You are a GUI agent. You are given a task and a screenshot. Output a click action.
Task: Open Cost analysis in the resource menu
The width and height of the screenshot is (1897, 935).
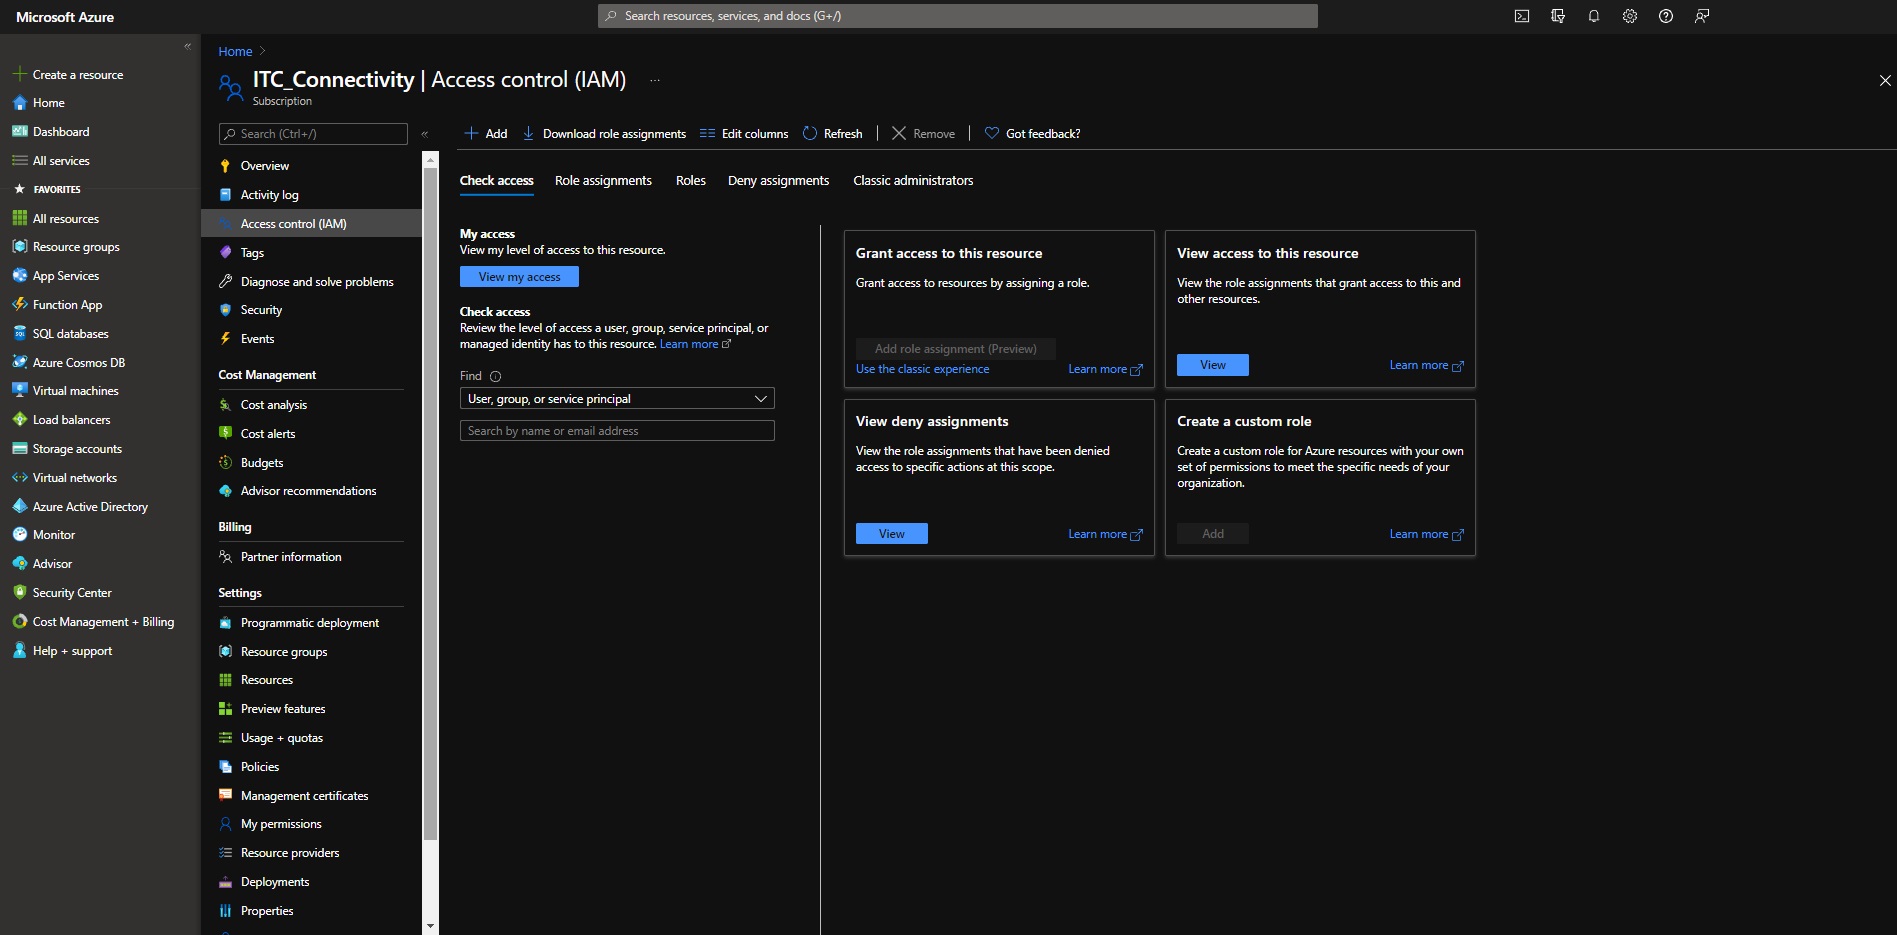point(273,405)
